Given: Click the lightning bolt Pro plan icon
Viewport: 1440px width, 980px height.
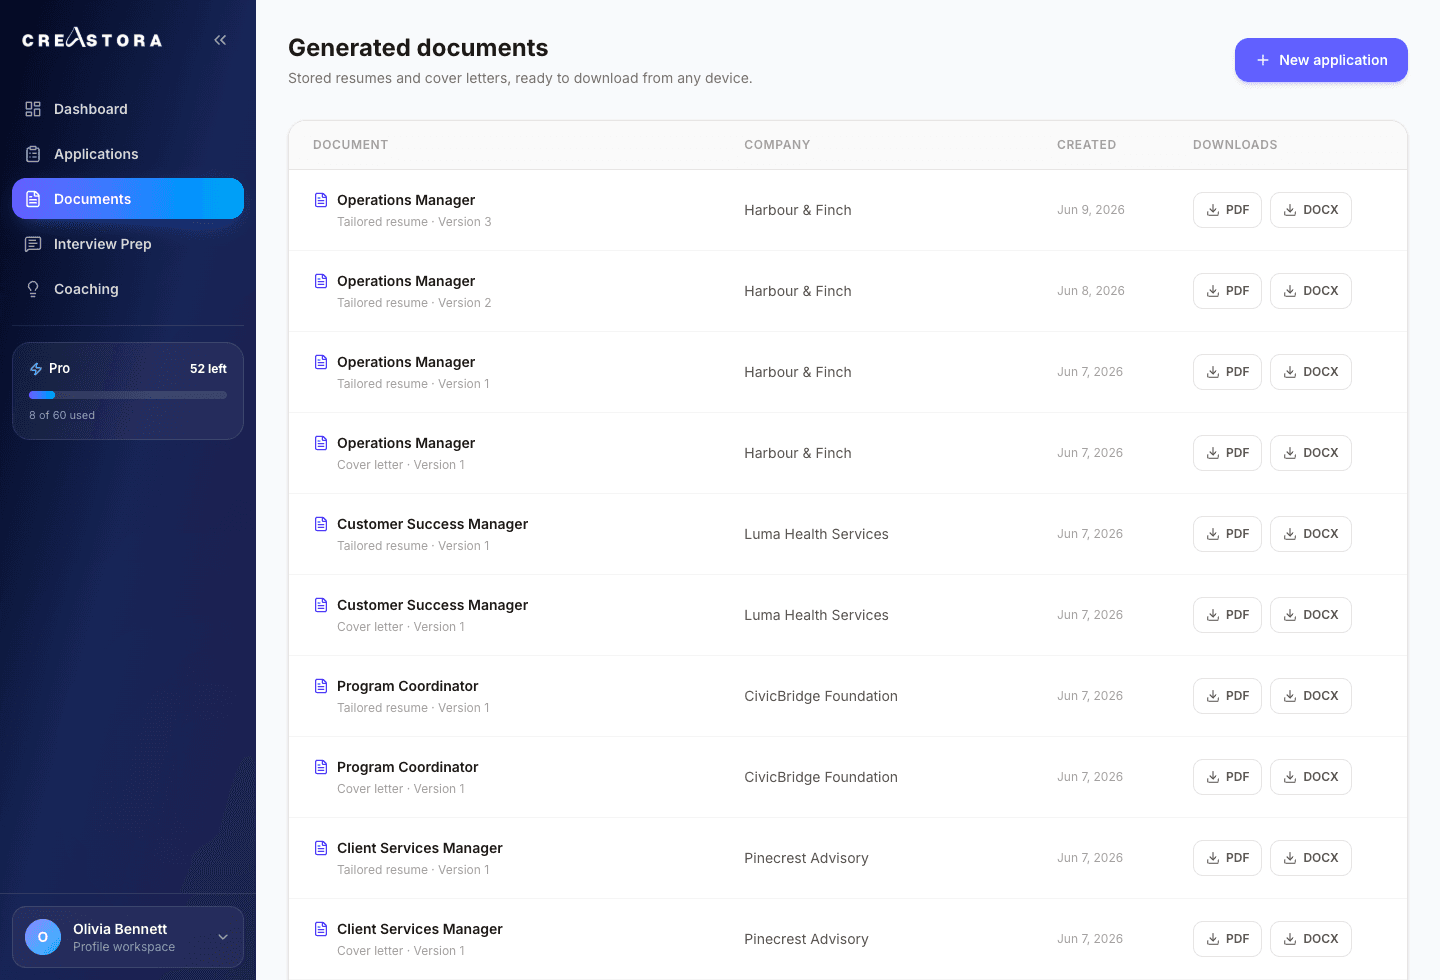Looking at the screenshot, I should pos(36,369).
